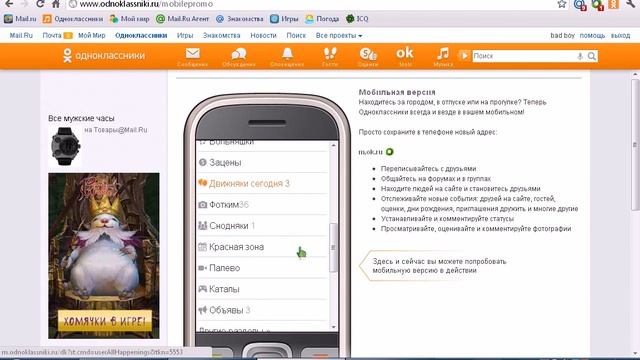Open Оповещения bell icon
This screenshot has height=360, width=640.
coord(287,57)
